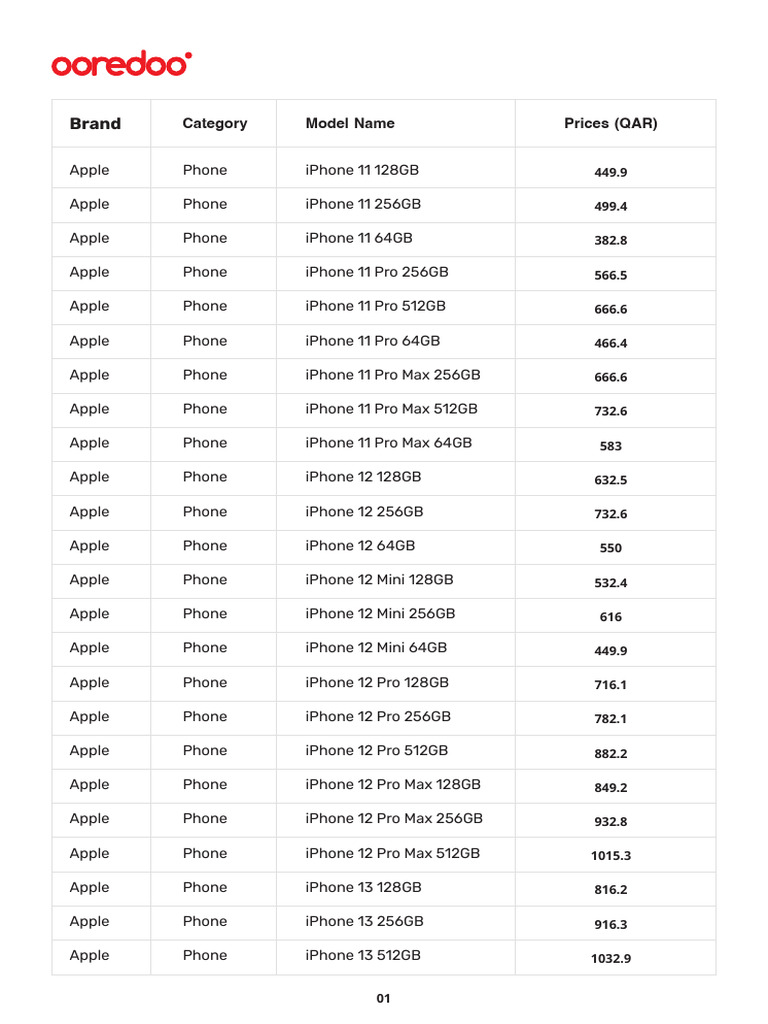Select the Category column header

click(x=214, y=124)
